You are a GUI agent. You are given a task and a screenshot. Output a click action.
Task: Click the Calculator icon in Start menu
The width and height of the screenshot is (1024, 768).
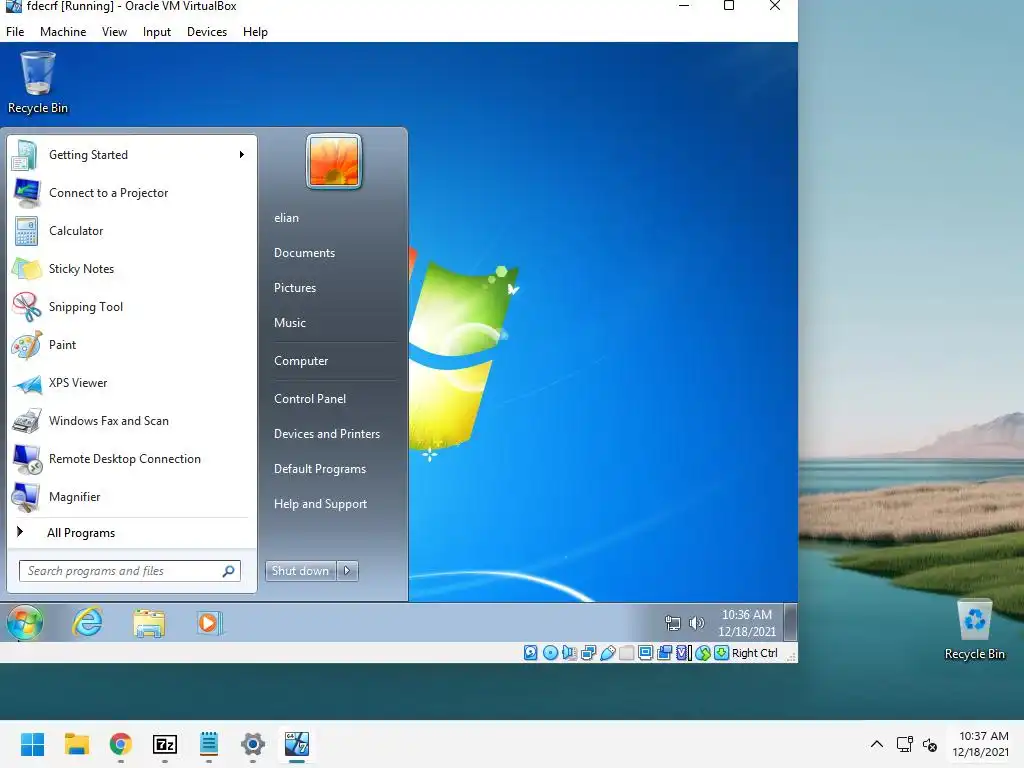point(26,231)
